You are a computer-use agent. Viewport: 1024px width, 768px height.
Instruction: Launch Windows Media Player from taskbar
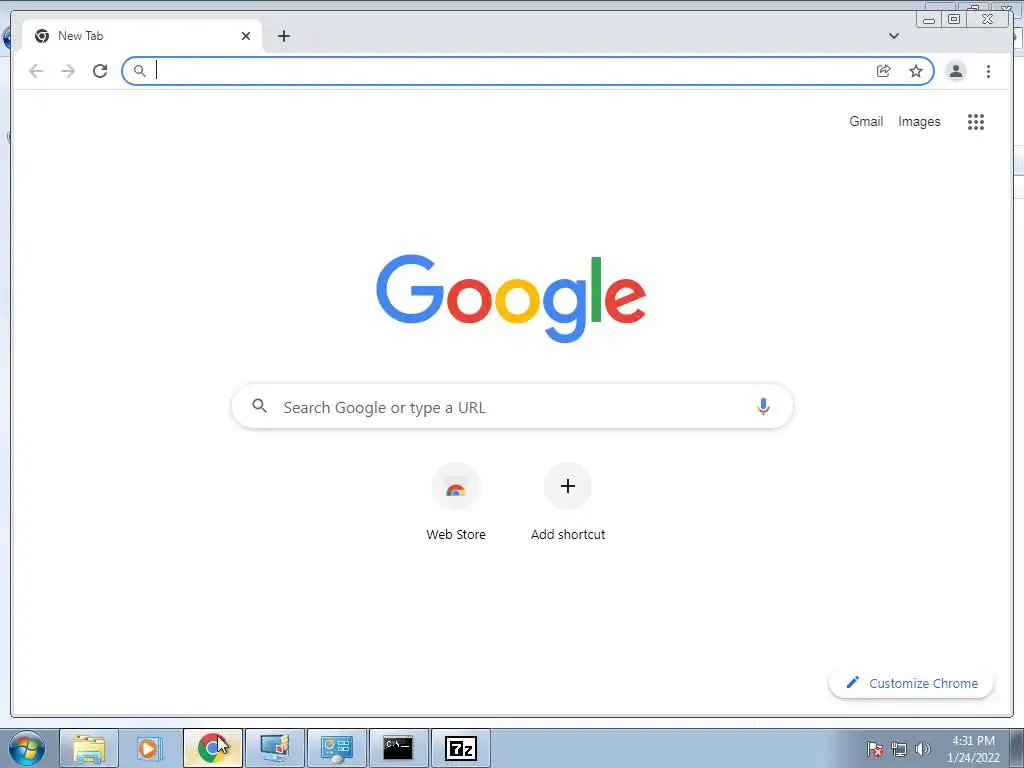pyautogui.click(x=150, y=748)
